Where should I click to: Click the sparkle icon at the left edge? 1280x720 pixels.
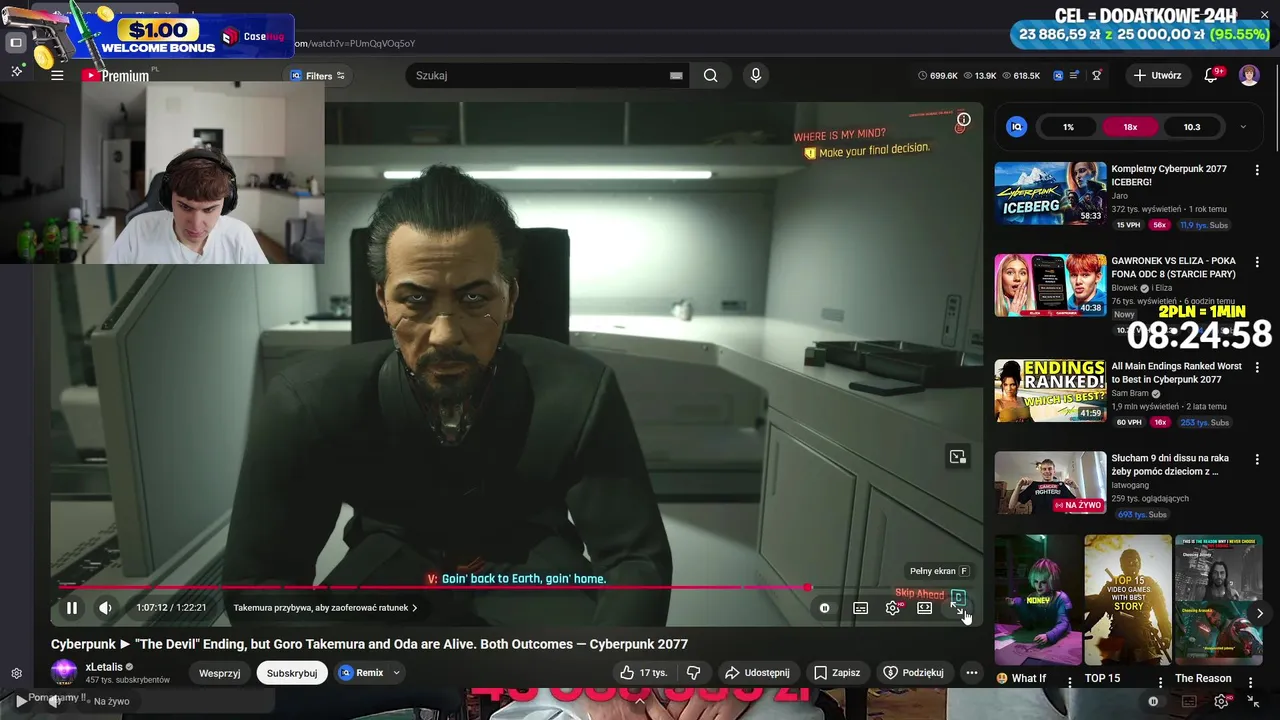click(x=16, y=72)
